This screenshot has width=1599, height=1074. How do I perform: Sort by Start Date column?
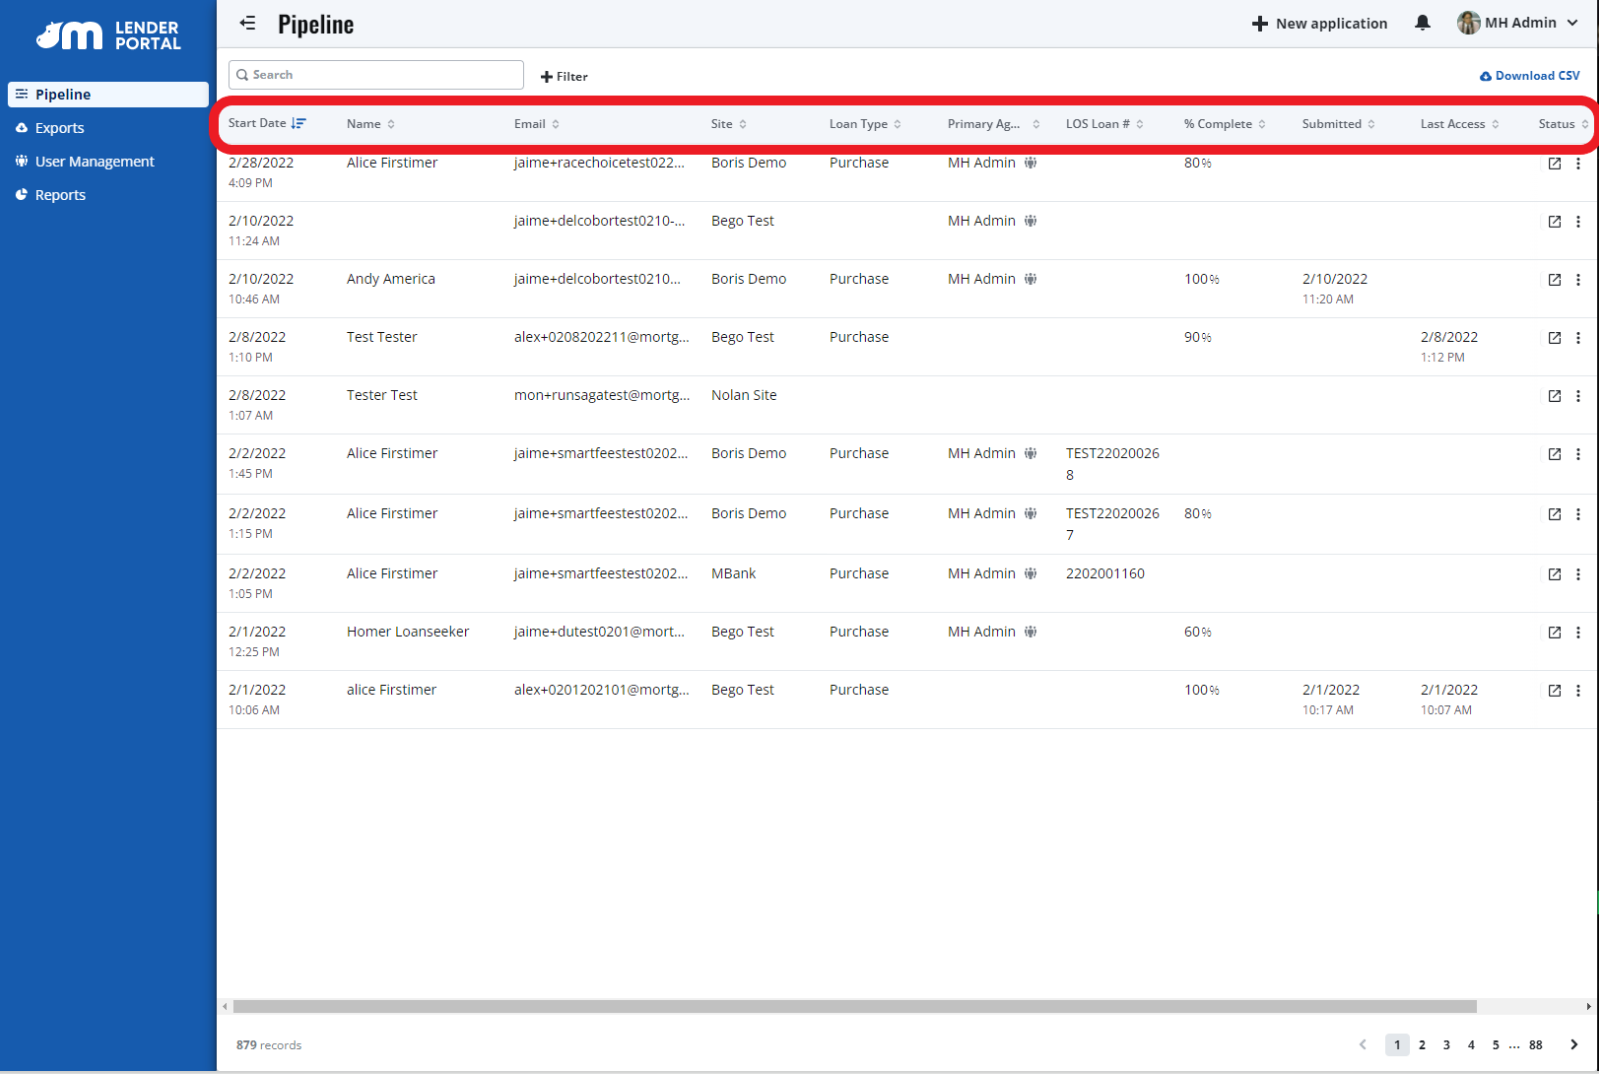pos(267,123)
